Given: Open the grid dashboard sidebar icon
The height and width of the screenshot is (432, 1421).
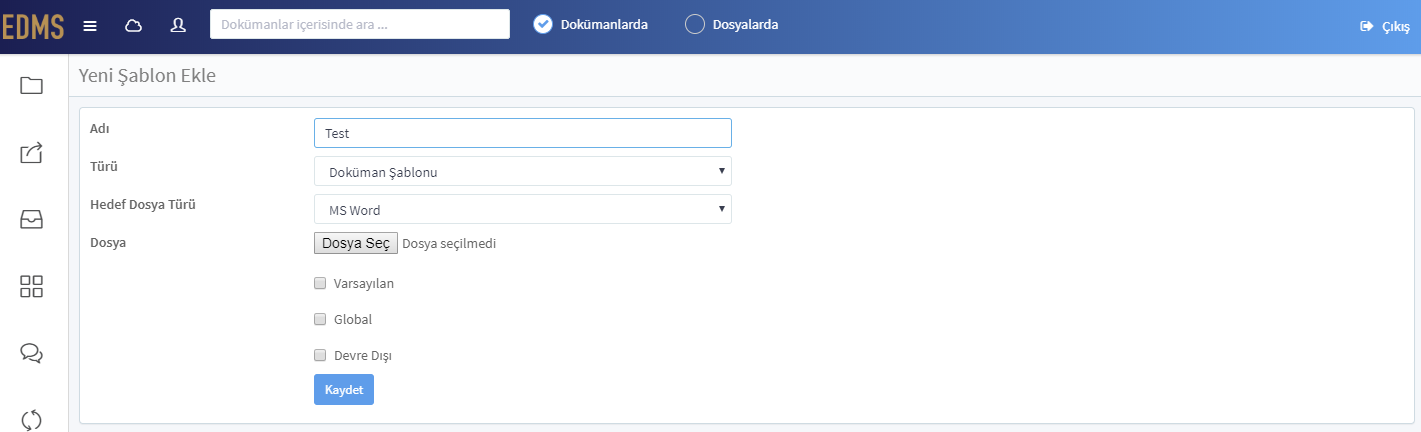Looking at the screenshot, I should (31, 287).
